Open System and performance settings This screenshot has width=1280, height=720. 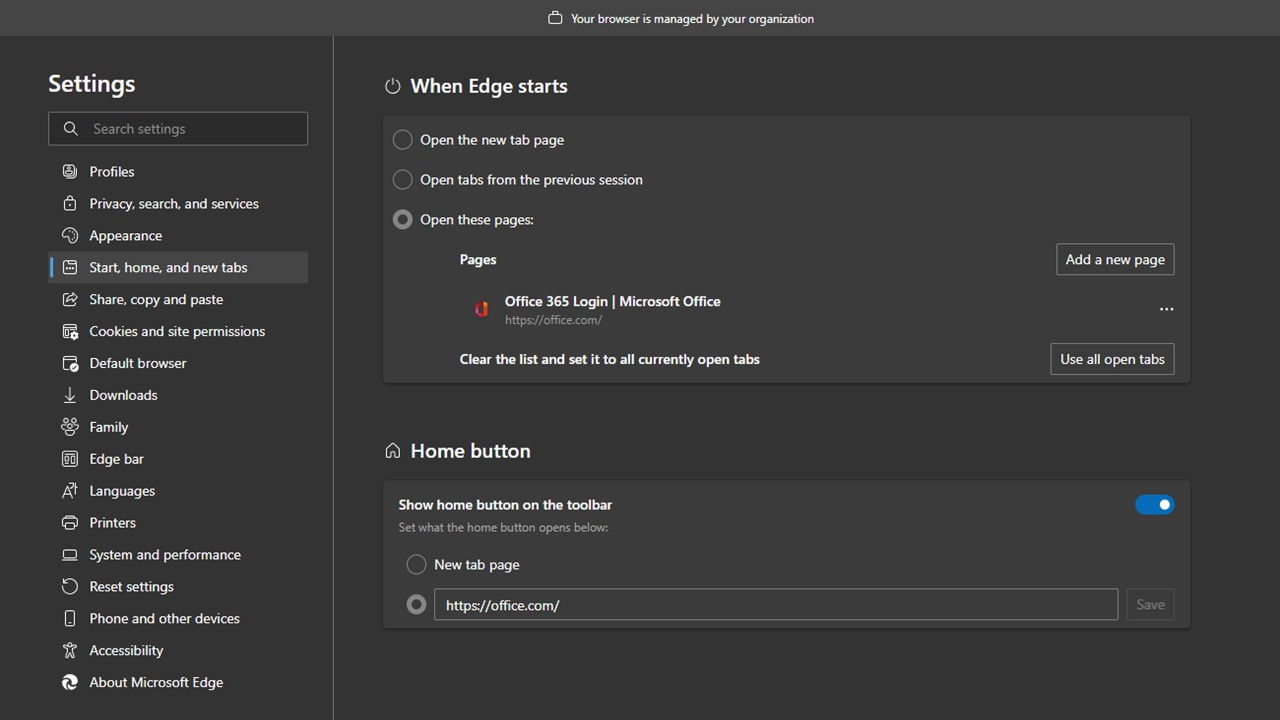178,555
